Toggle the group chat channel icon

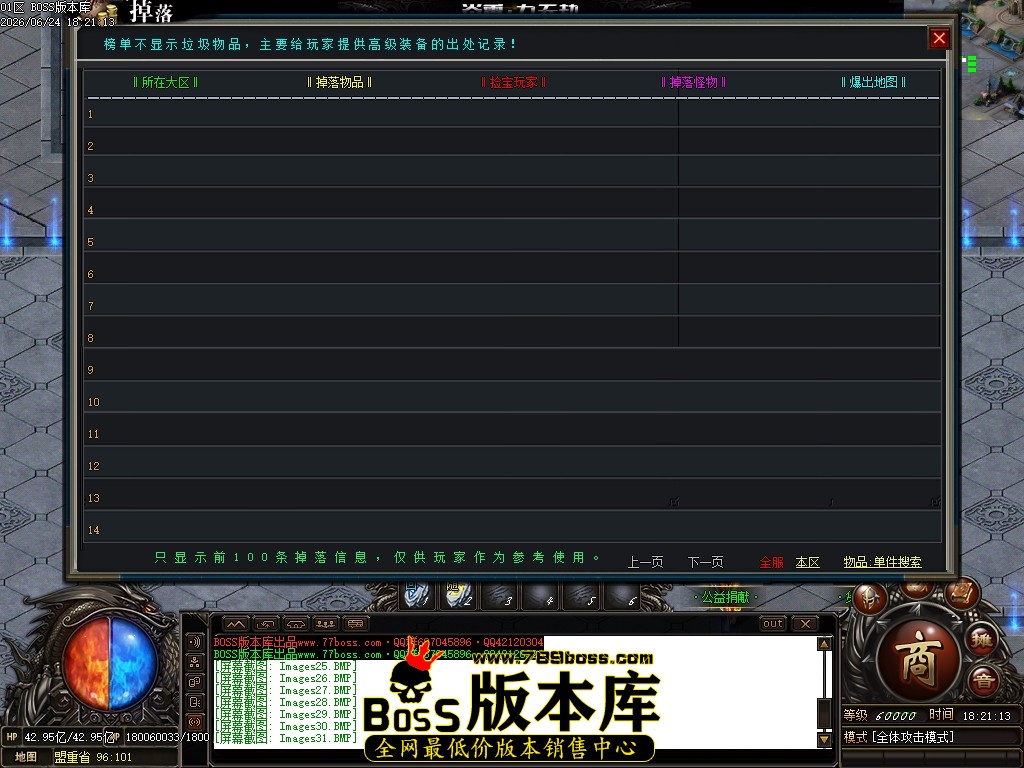pyautogui.click(x=194, y=682)
